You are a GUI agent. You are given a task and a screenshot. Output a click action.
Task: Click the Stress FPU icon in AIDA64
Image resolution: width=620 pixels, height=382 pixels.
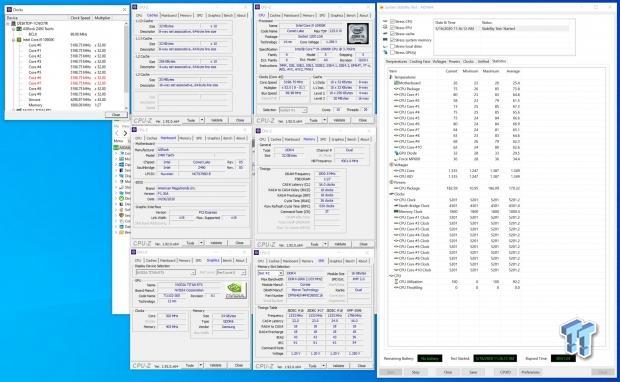click(x=386, y=27)
